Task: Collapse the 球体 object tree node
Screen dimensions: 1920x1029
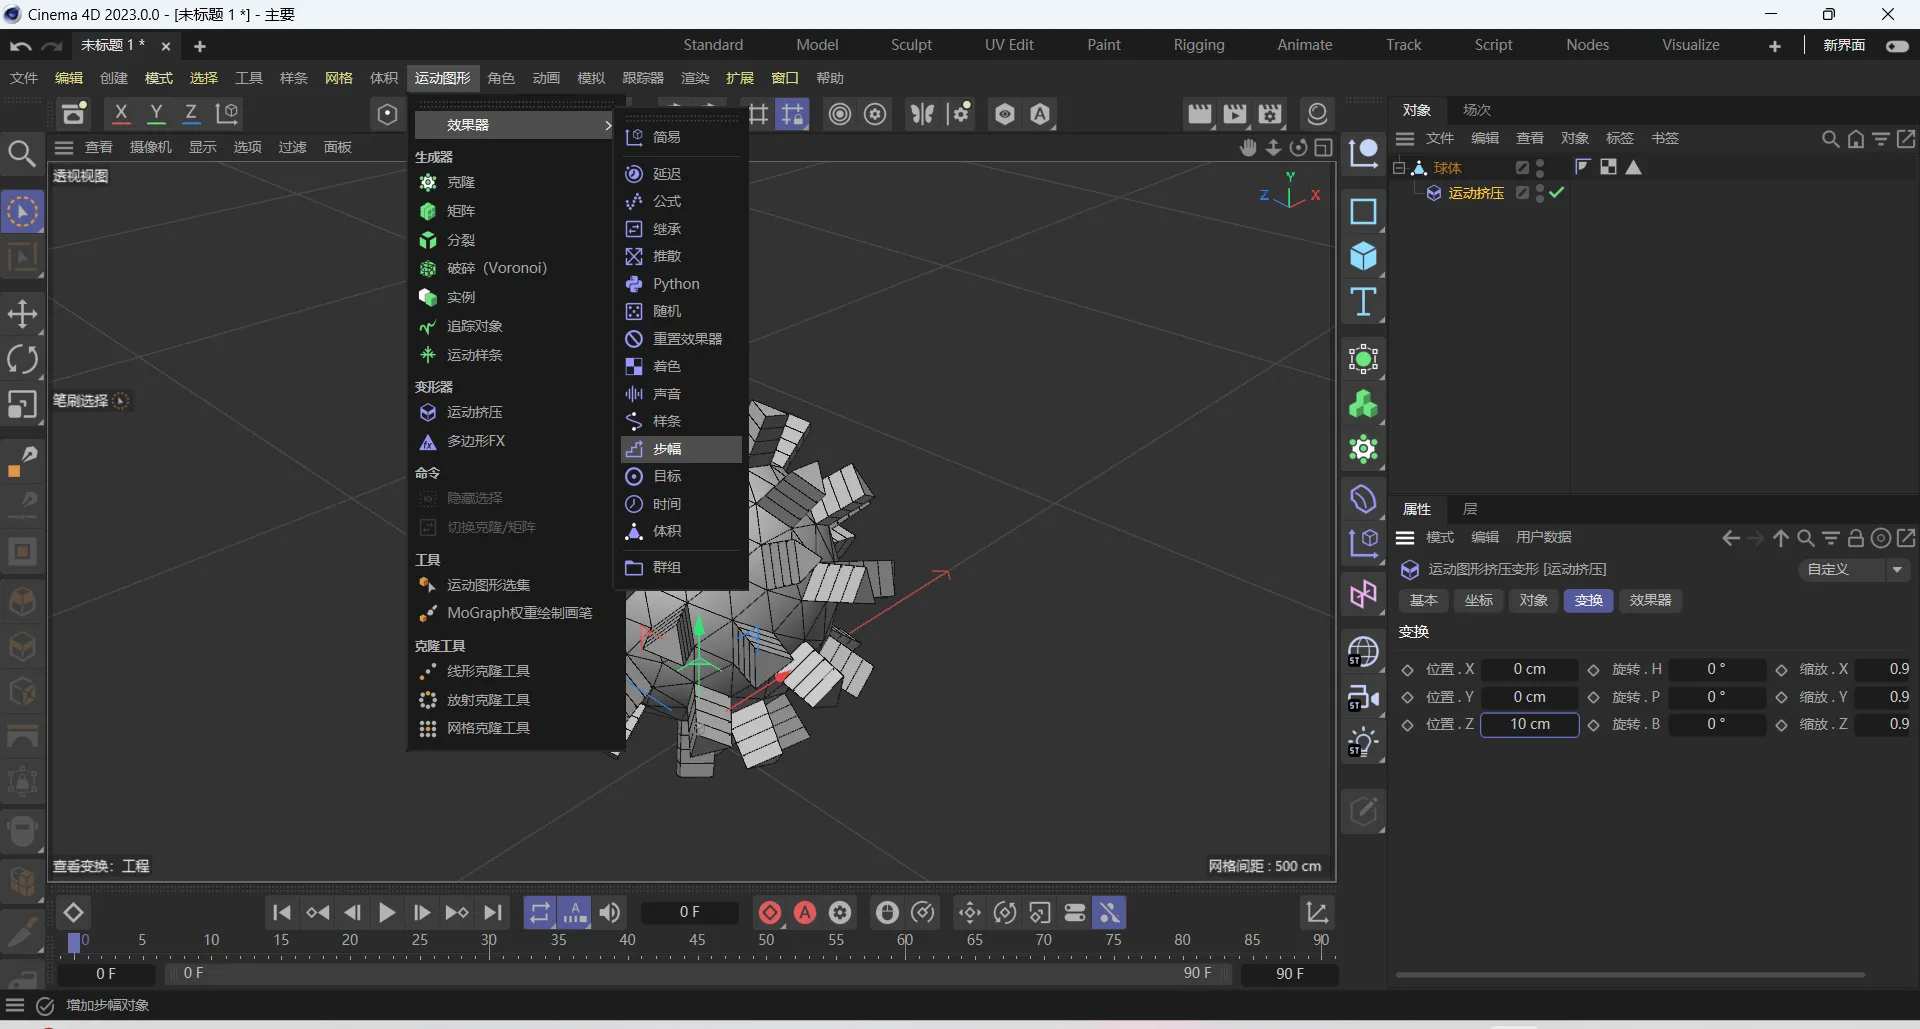Action: 1399,168
